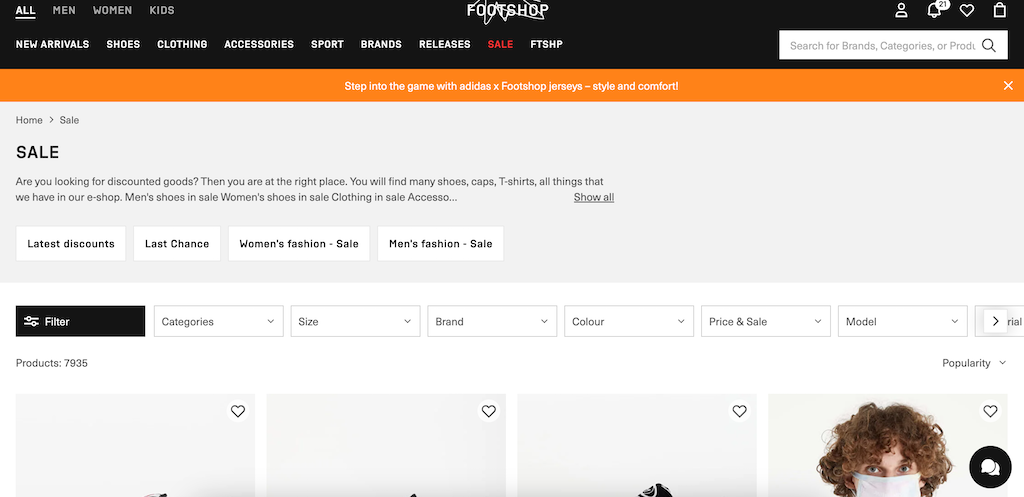Click the Sale breadcrumb

click(69, 120)
